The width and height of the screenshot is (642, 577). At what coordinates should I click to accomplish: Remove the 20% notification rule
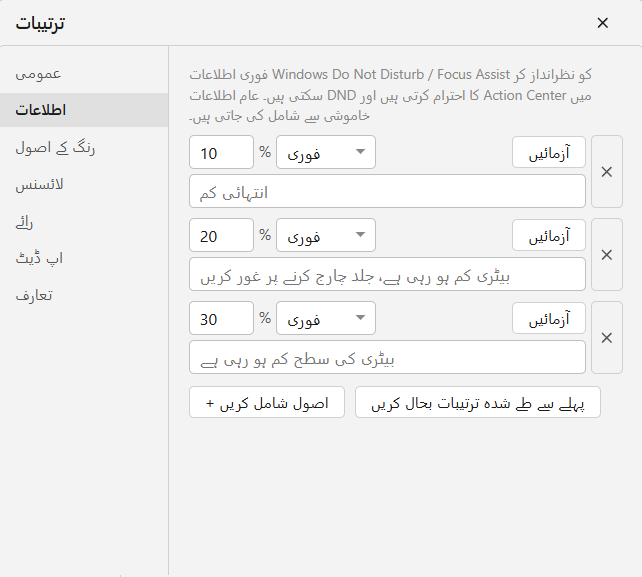point(607,255)
